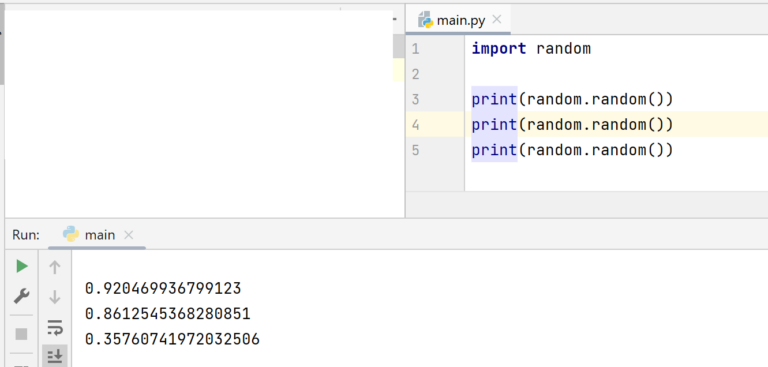The height and width of the screenshot is (367, 768).
Task: Open run configuration wrench icon
Action: pos(22,296)
